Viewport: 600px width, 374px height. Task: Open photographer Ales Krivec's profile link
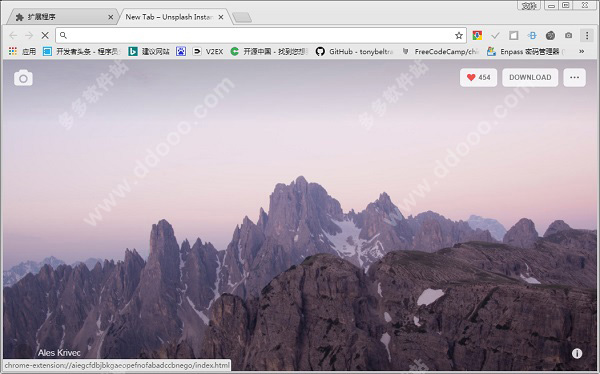tap(59, 353)
